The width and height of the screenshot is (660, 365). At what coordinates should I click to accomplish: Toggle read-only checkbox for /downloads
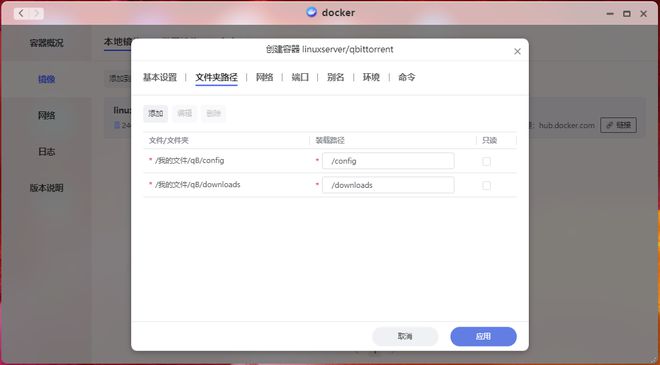(x=487, y=185)
